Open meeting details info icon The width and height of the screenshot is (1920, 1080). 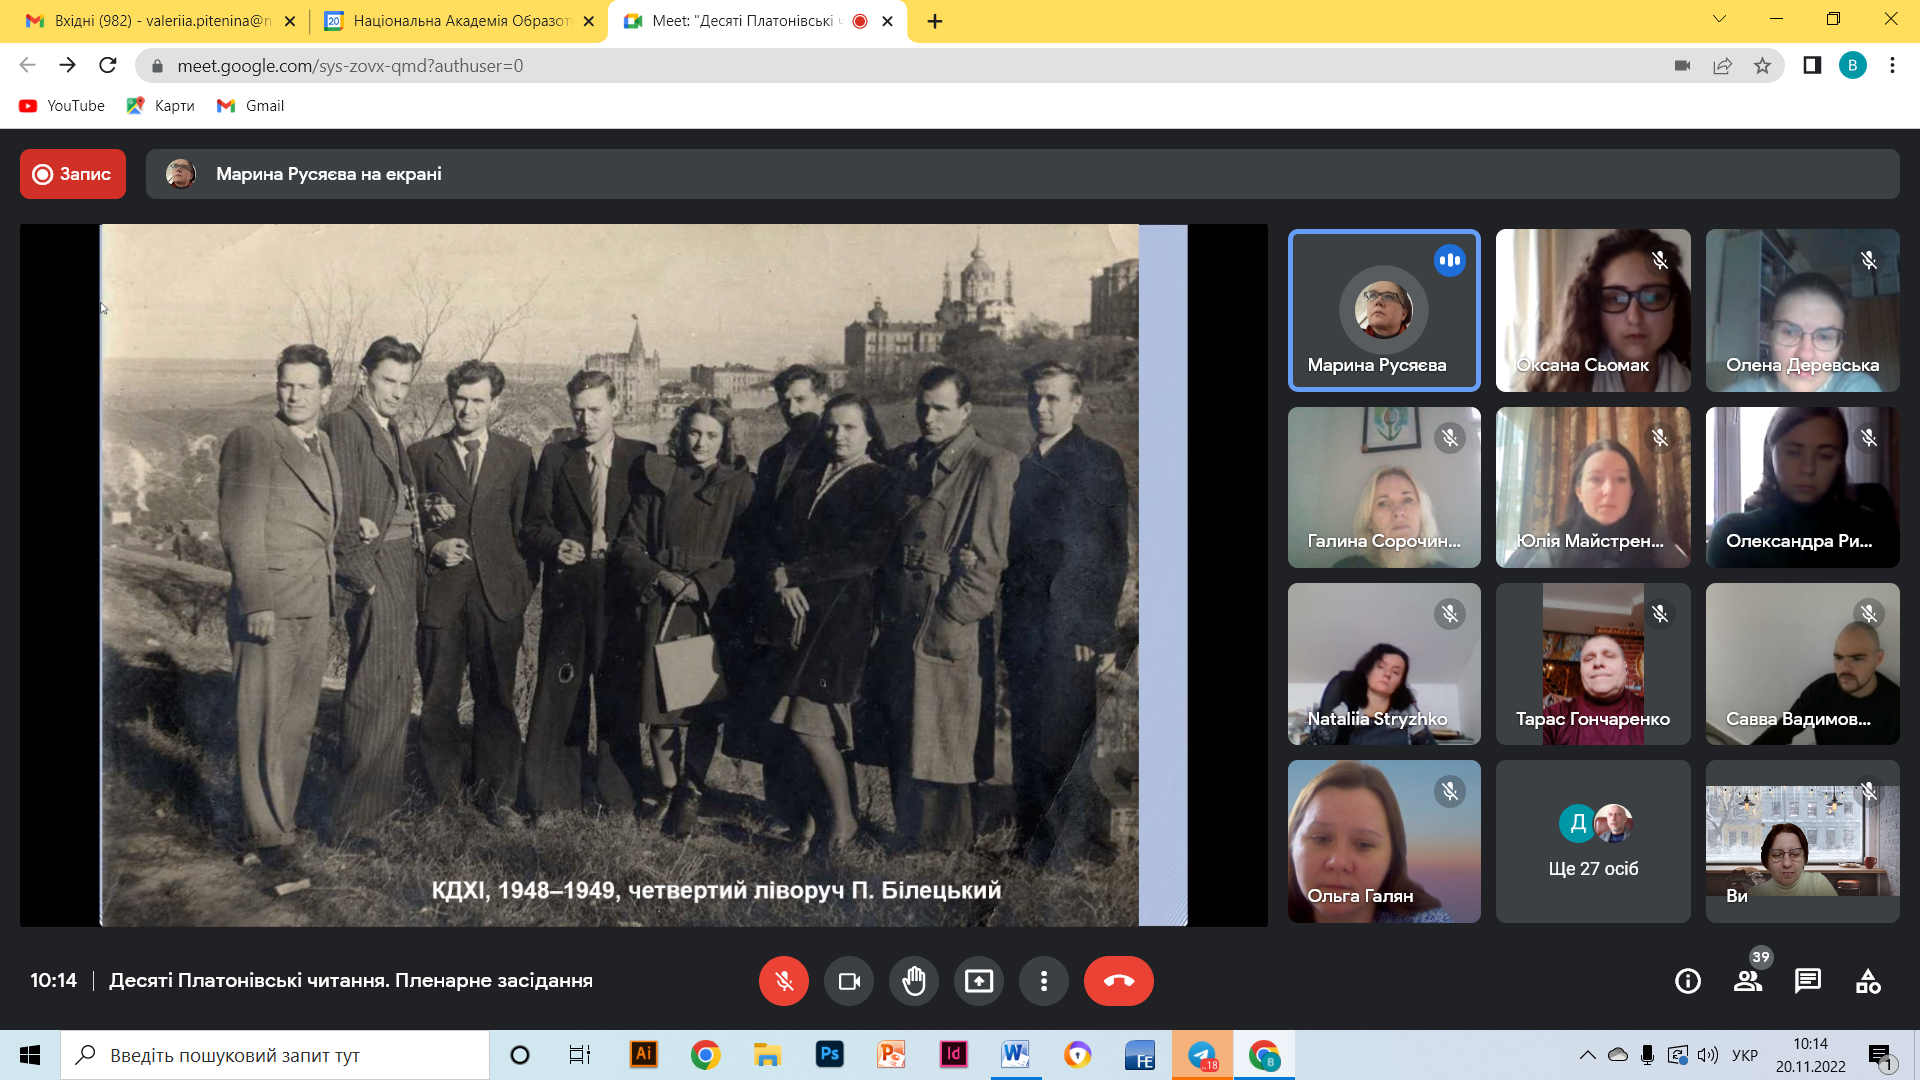(x=1688, y=981)
